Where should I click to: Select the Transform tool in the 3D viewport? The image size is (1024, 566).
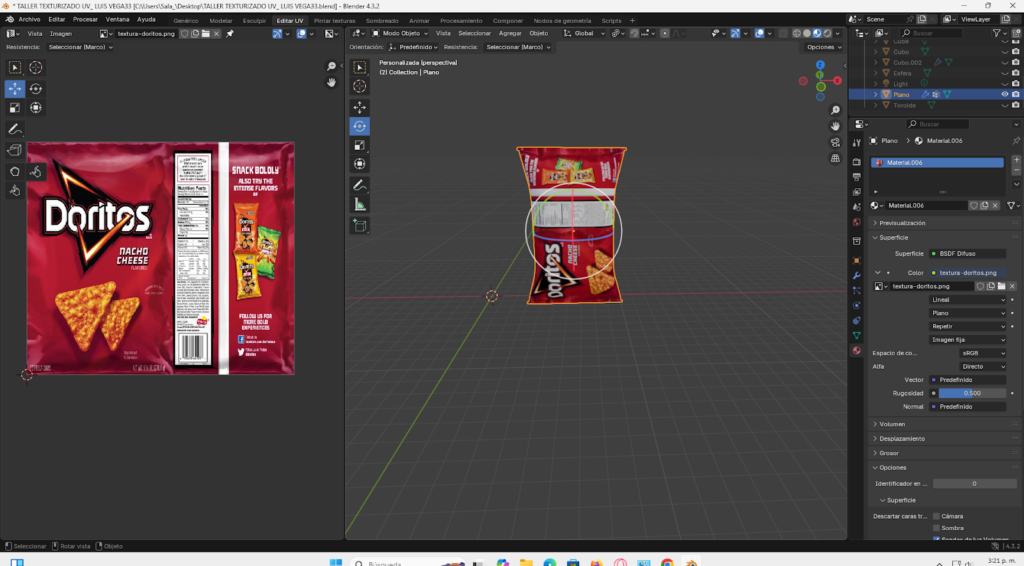click(359, 164)
